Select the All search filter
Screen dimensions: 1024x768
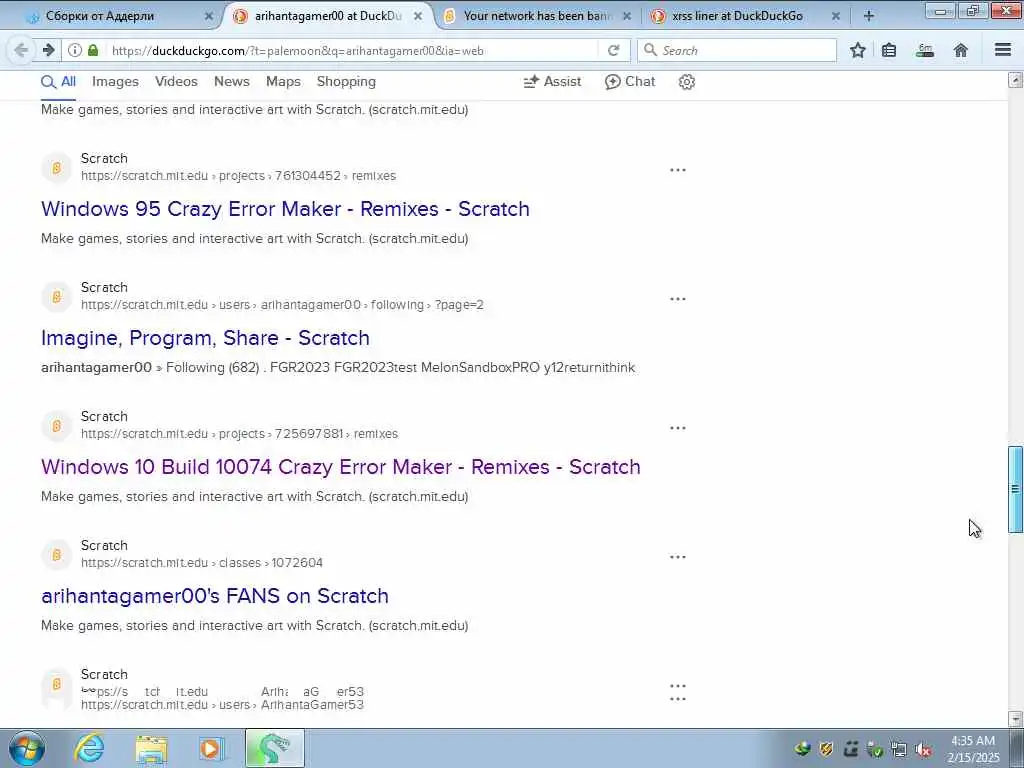(58, 82)
